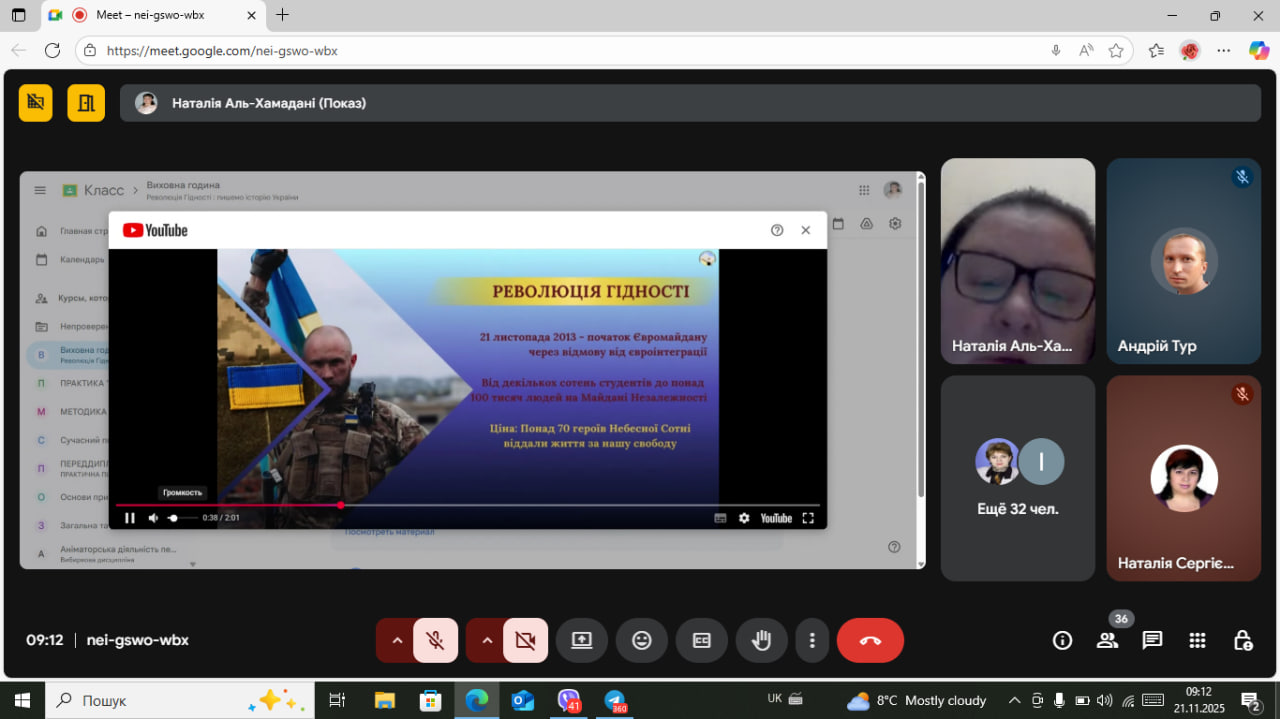Image resolution: width=1280 pixels, height=719 pixels.
Task: Open Telegram from the Windows taskbar
Action: tap(614, 701)
